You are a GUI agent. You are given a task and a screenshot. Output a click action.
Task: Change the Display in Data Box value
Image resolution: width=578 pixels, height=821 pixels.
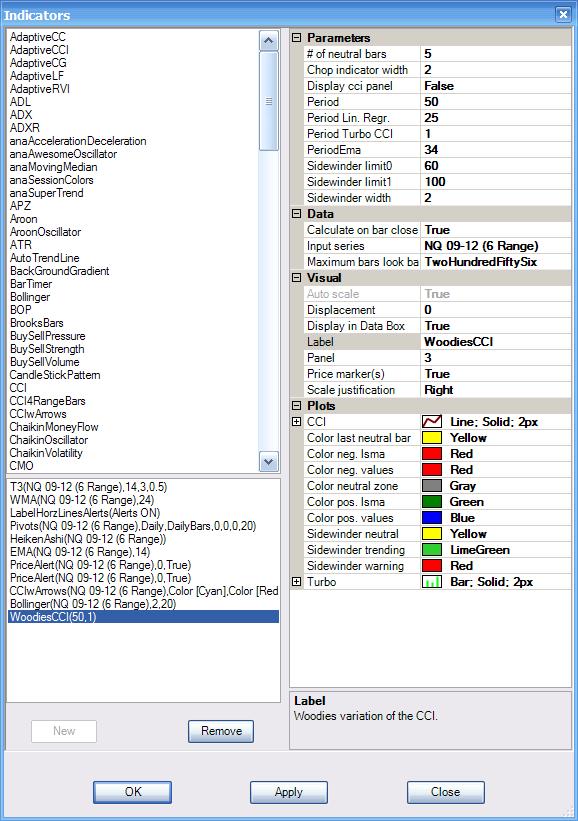click(496, 326)
